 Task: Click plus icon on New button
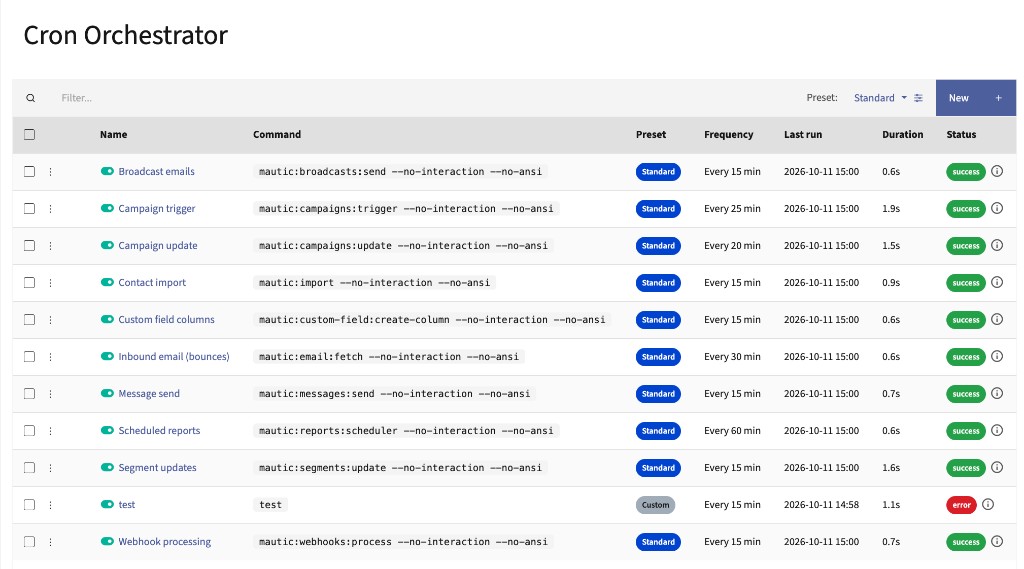click(x=999, y=98)
